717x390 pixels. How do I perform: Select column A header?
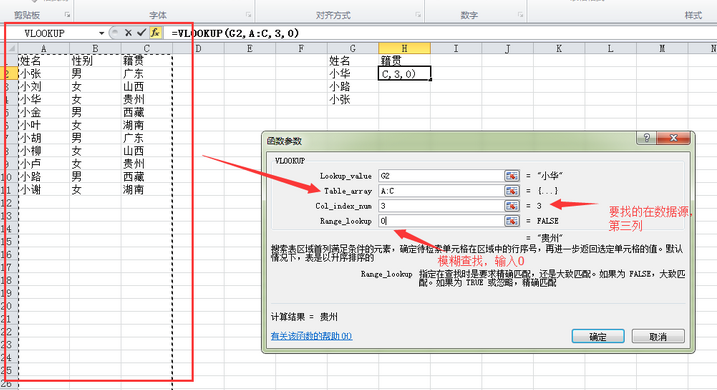coord(44,48)
